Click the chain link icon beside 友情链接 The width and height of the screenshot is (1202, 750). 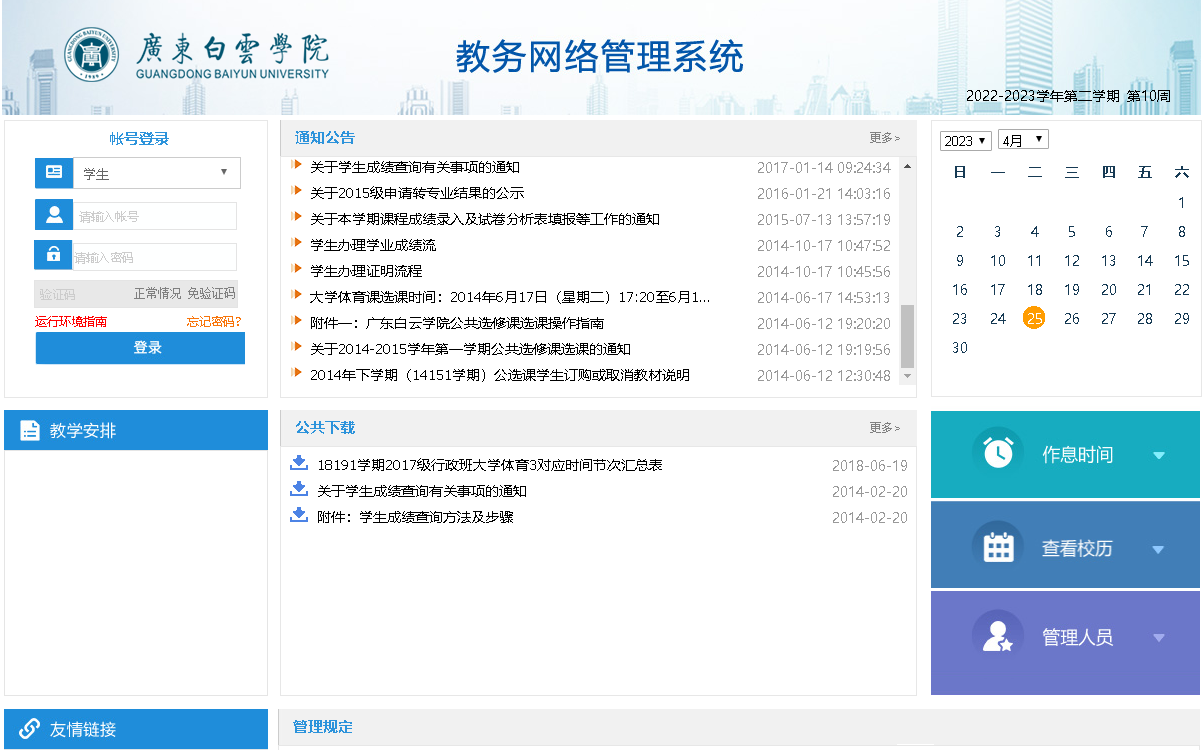(29, 729)
